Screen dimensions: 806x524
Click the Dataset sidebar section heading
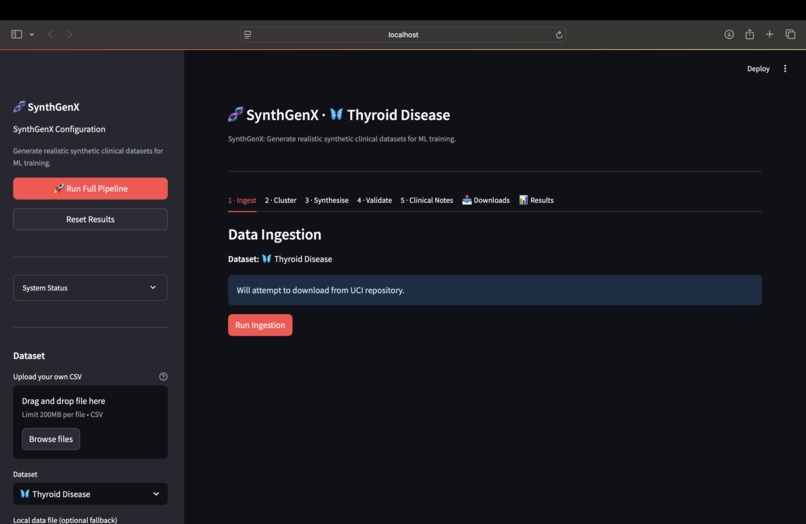(x=29, y=356)
